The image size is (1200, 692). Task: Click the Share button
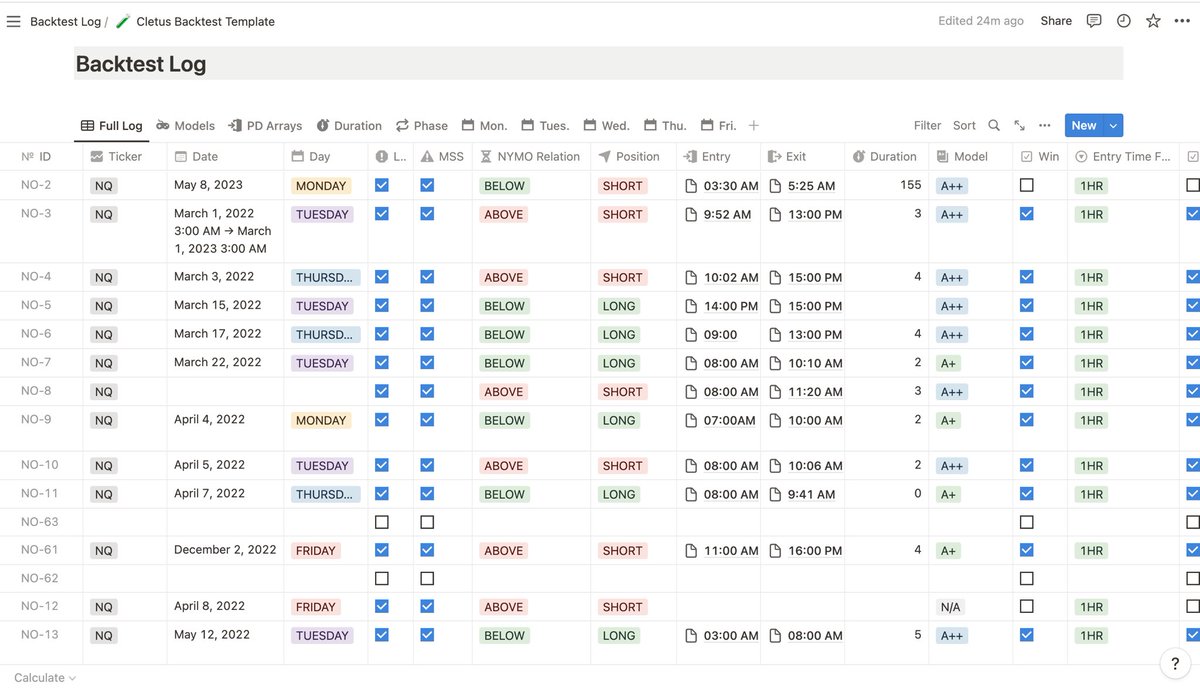(1056, 21)
